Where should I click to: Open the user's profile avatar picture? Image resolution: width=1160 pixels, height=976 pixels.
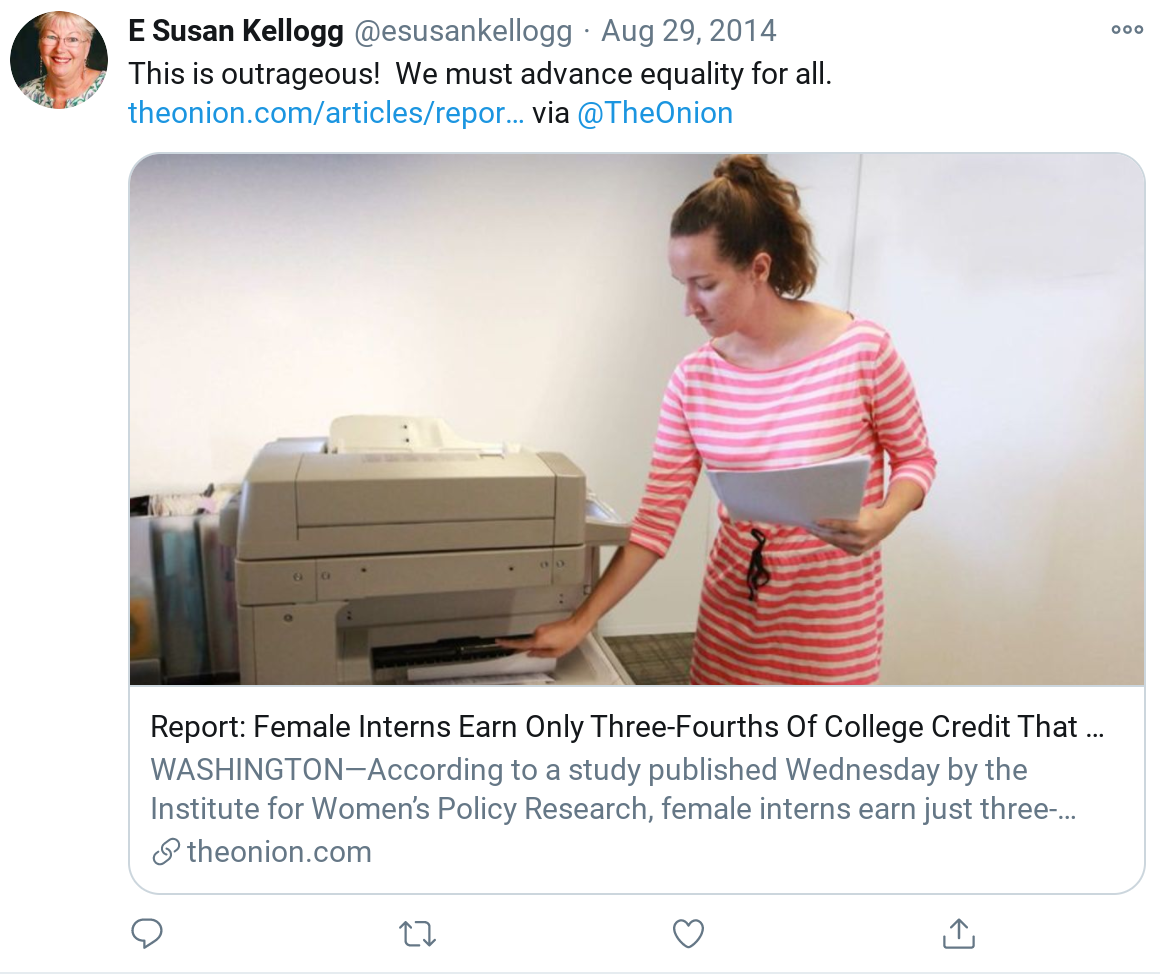pos(59,60)
